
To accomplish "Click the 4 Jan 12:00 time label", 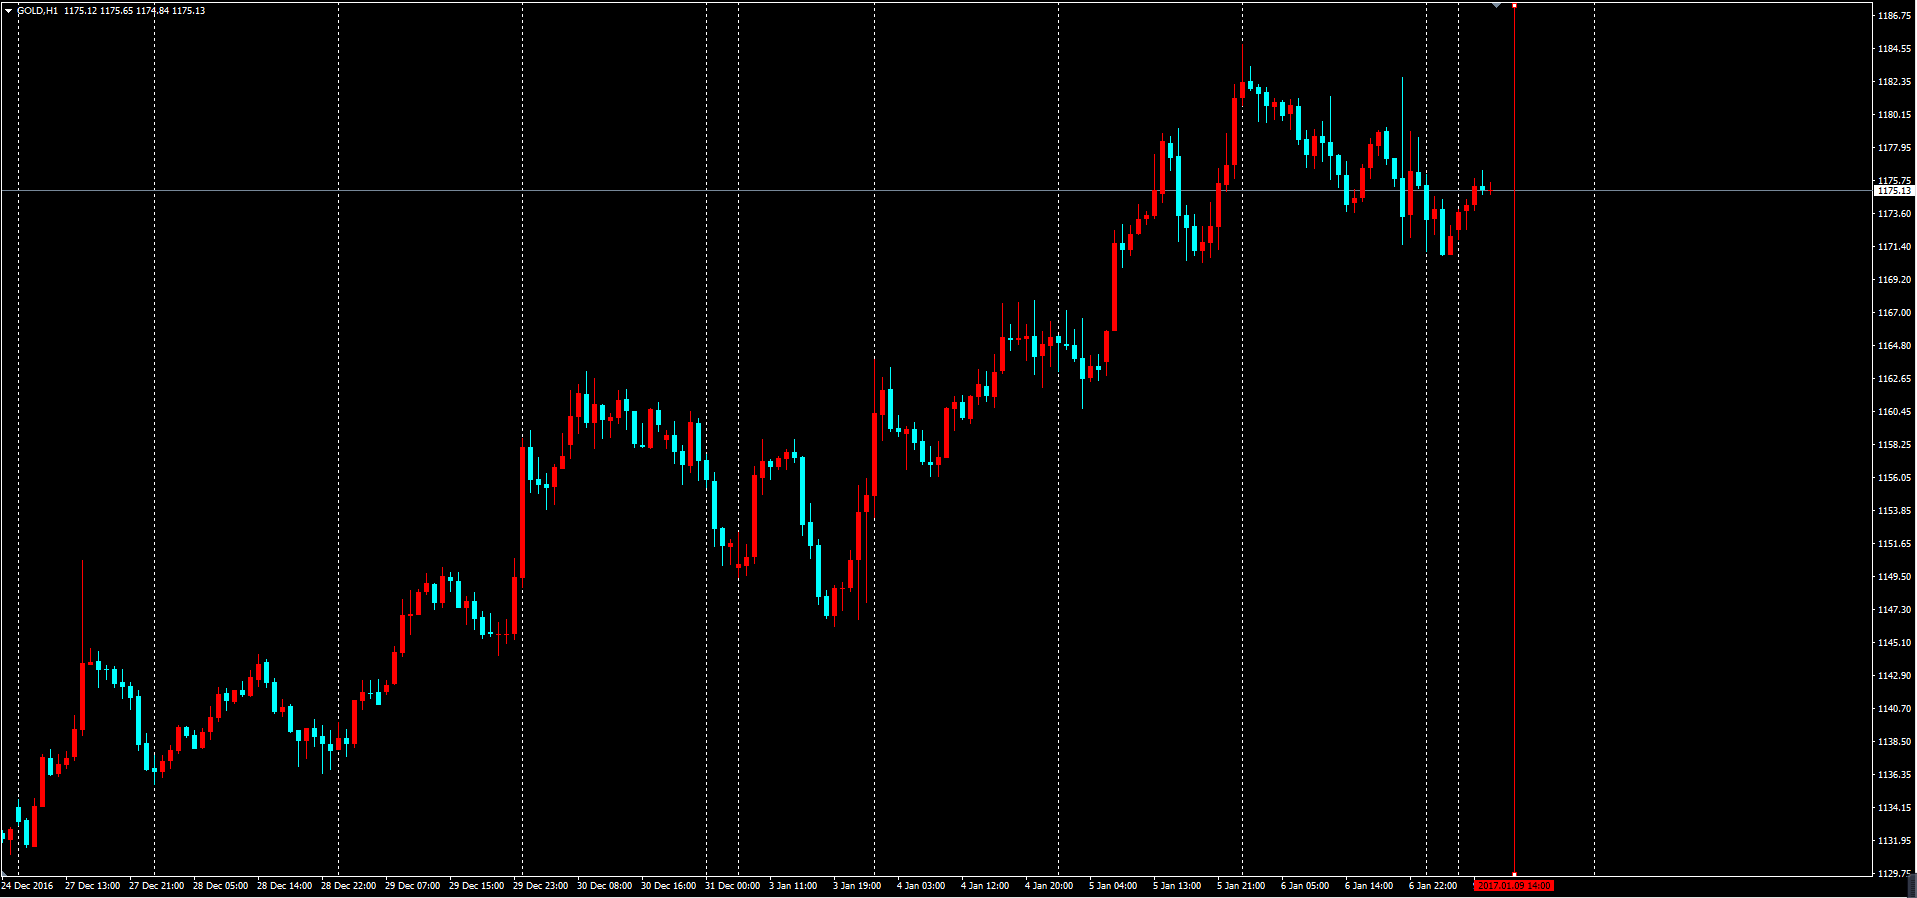I will pyautogui.click(x=985, y=886).
